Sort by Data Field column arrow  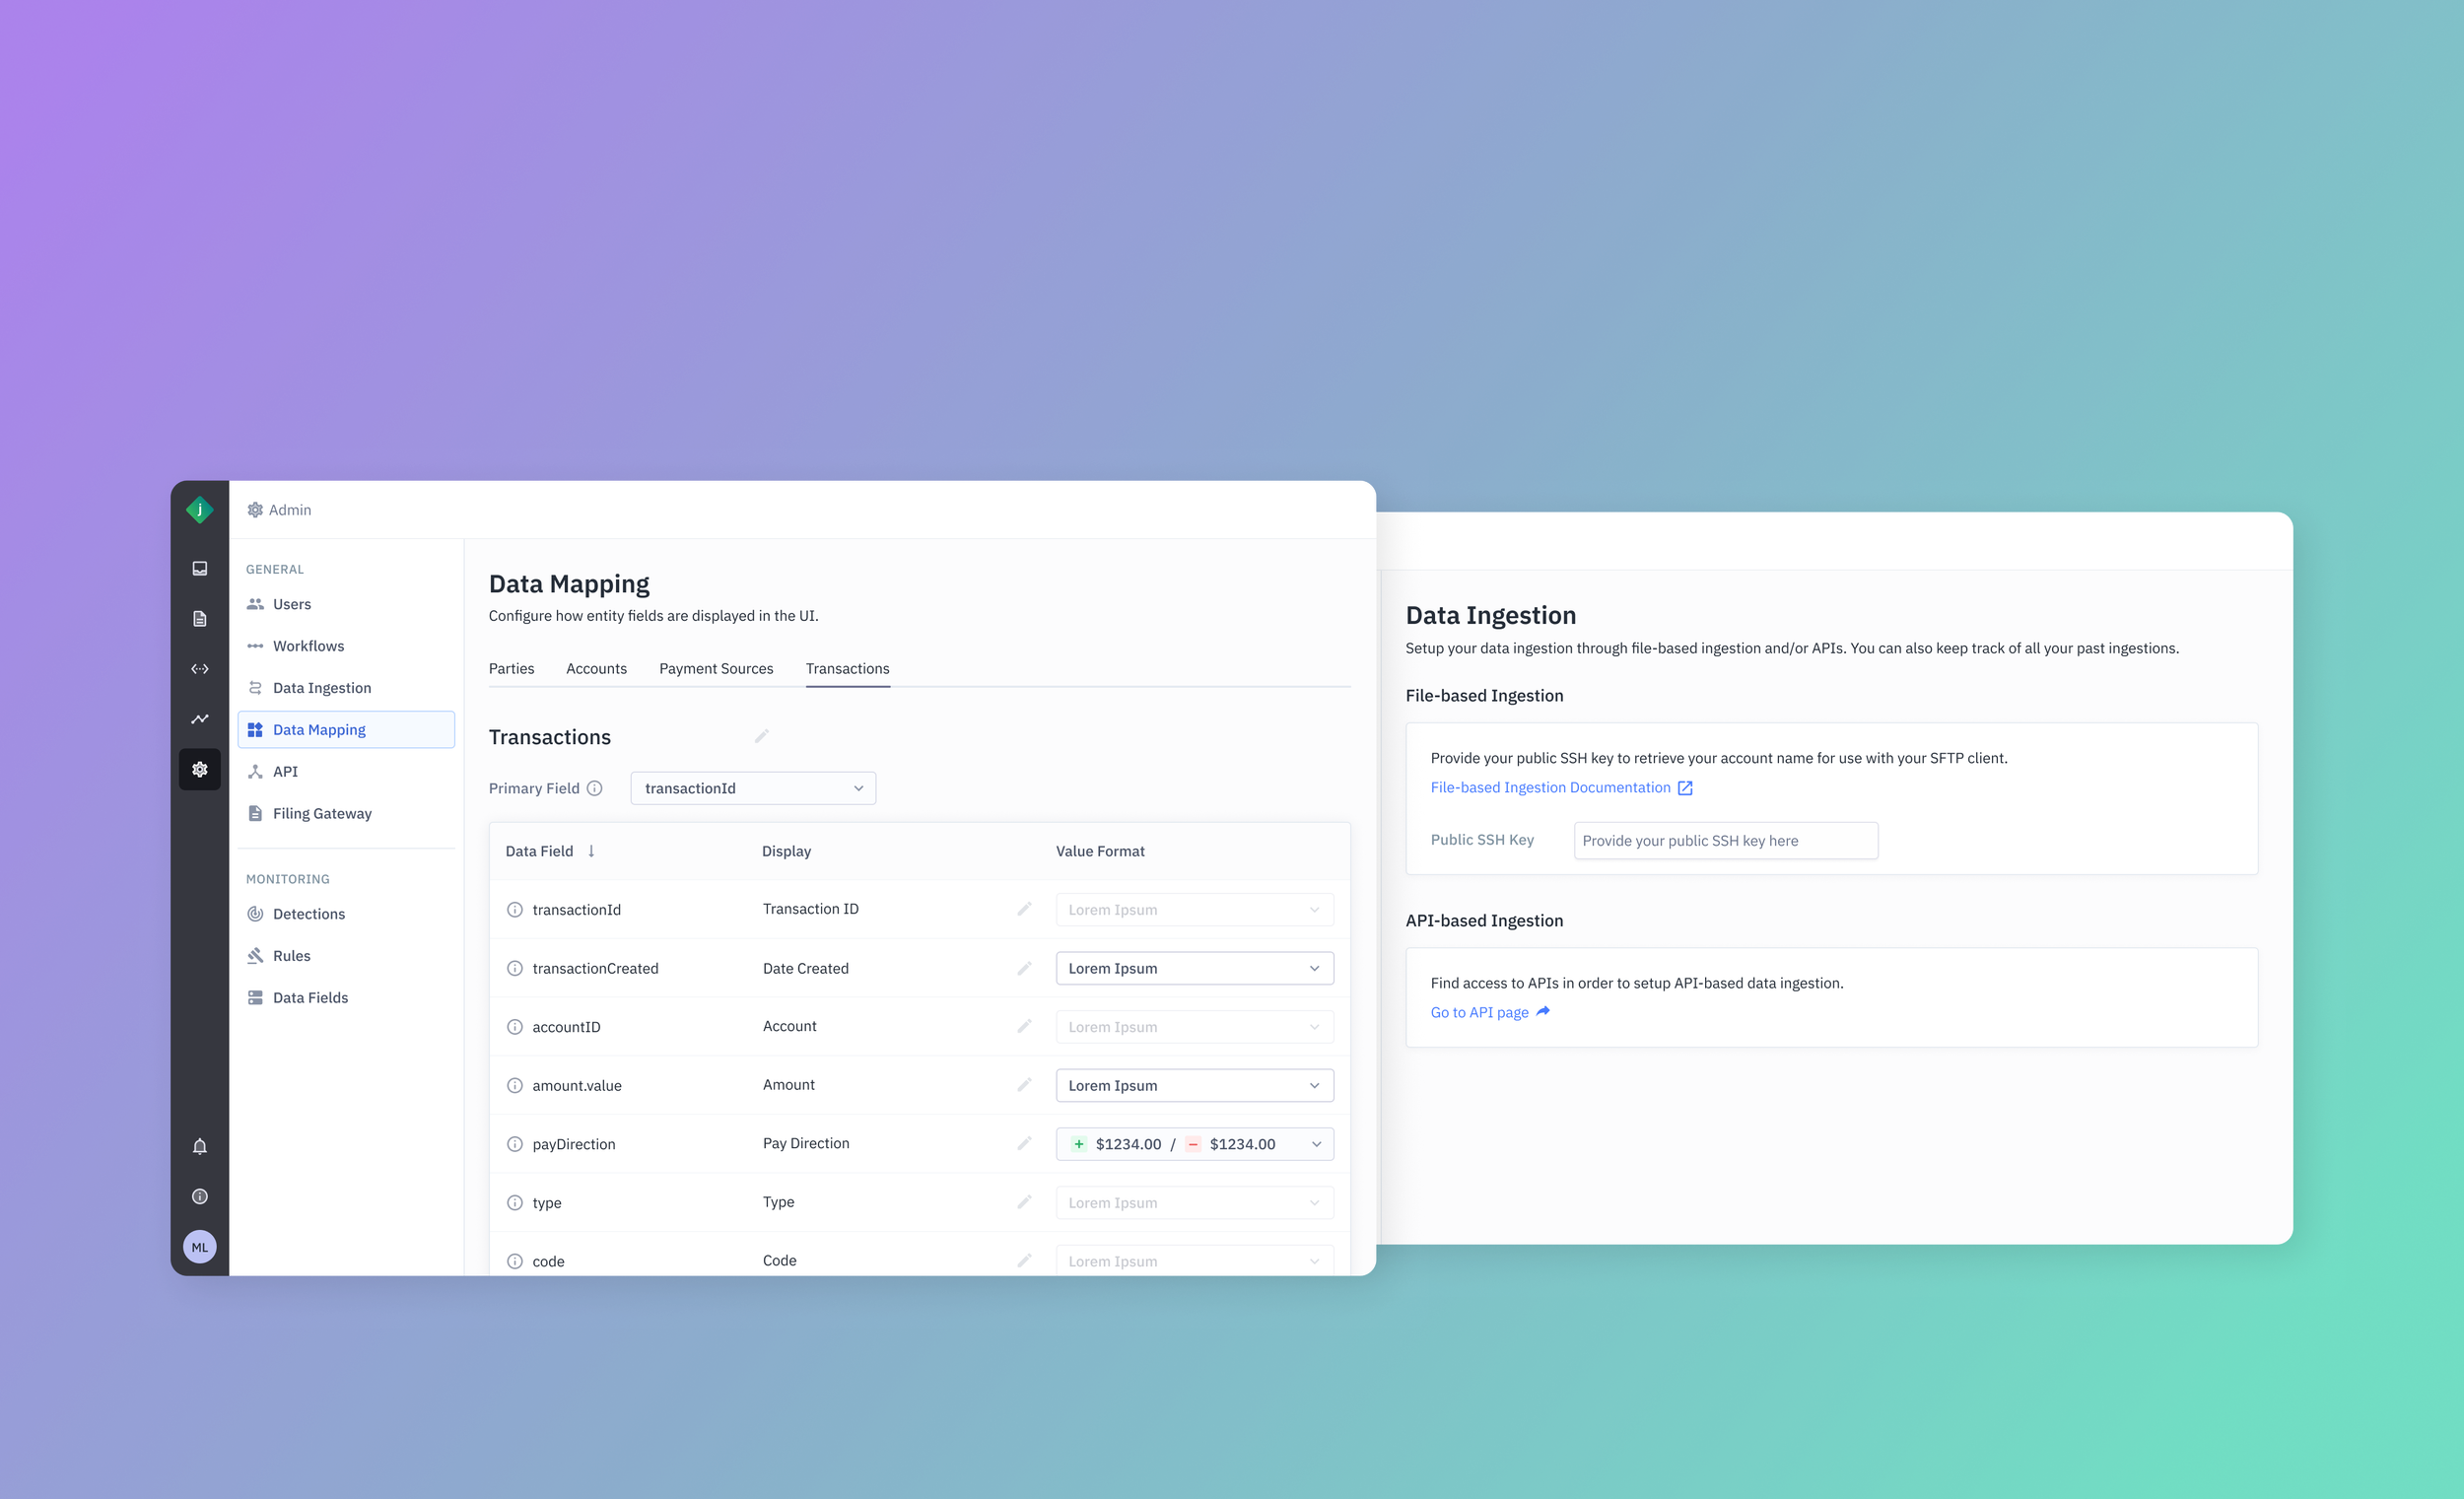pos(591,851)
